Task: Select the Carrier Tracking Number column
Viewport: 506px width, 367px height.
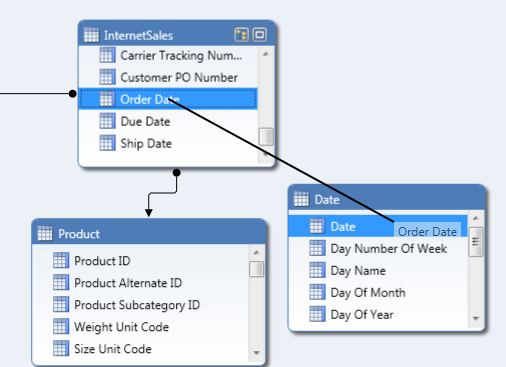Action: click(168, 55)
